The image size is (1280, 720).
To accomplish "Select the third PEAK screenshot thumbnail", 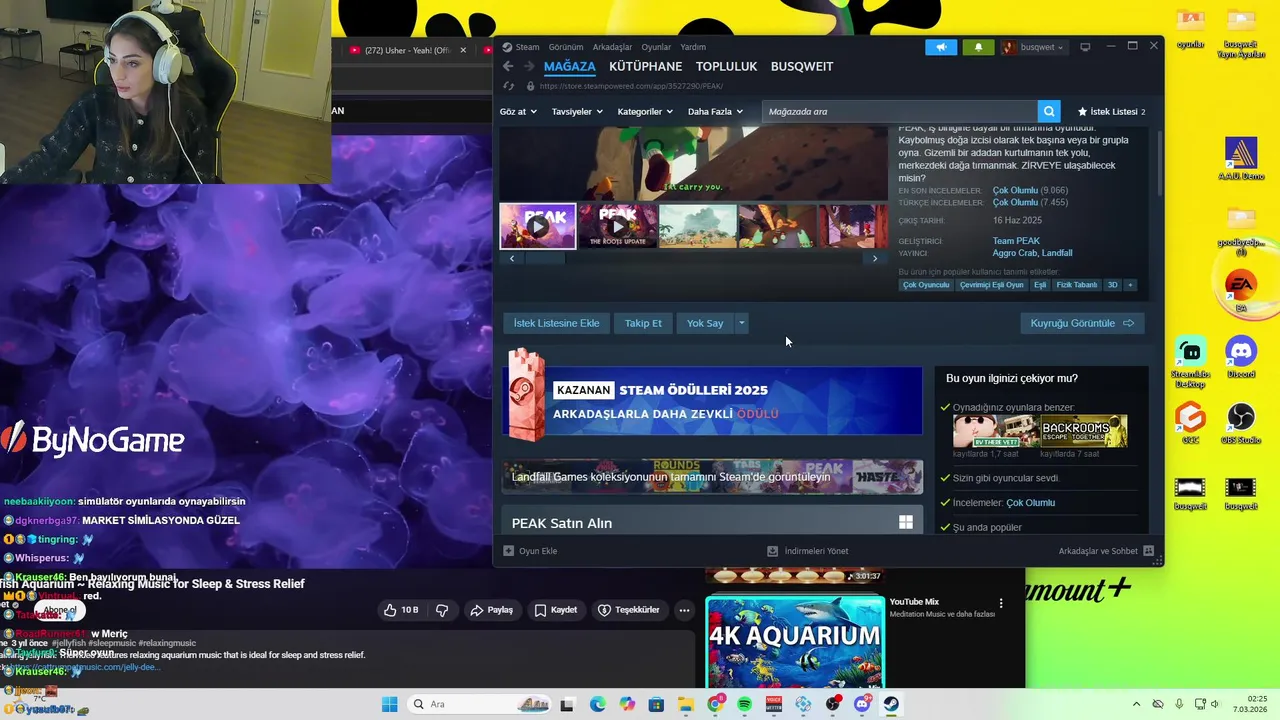I will pyautogui.click(x=698, y=226).
